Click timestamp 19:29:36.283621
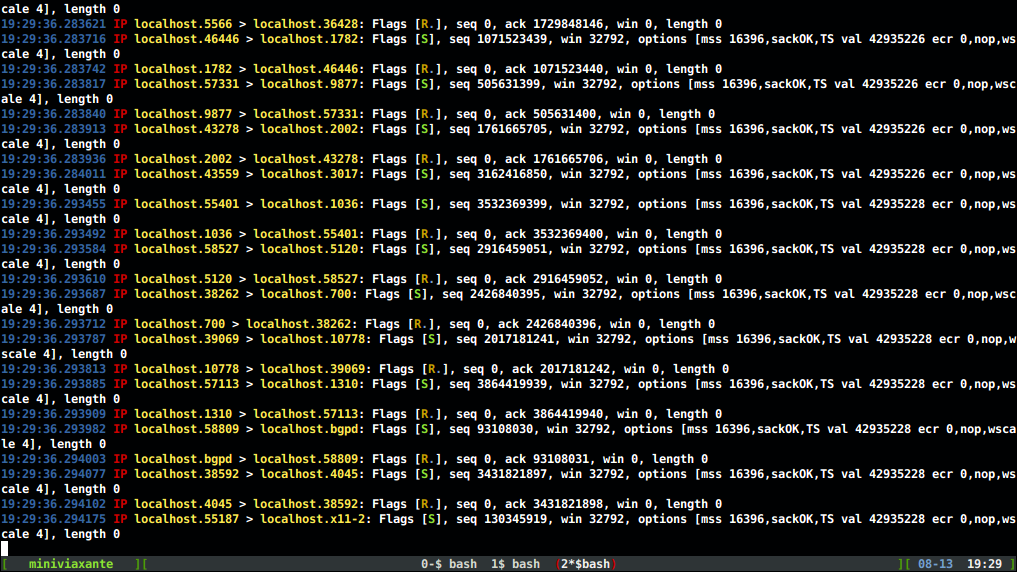The height and width of the screenshot is (572, 1017). pyautogui.click(x=53, y=24)
